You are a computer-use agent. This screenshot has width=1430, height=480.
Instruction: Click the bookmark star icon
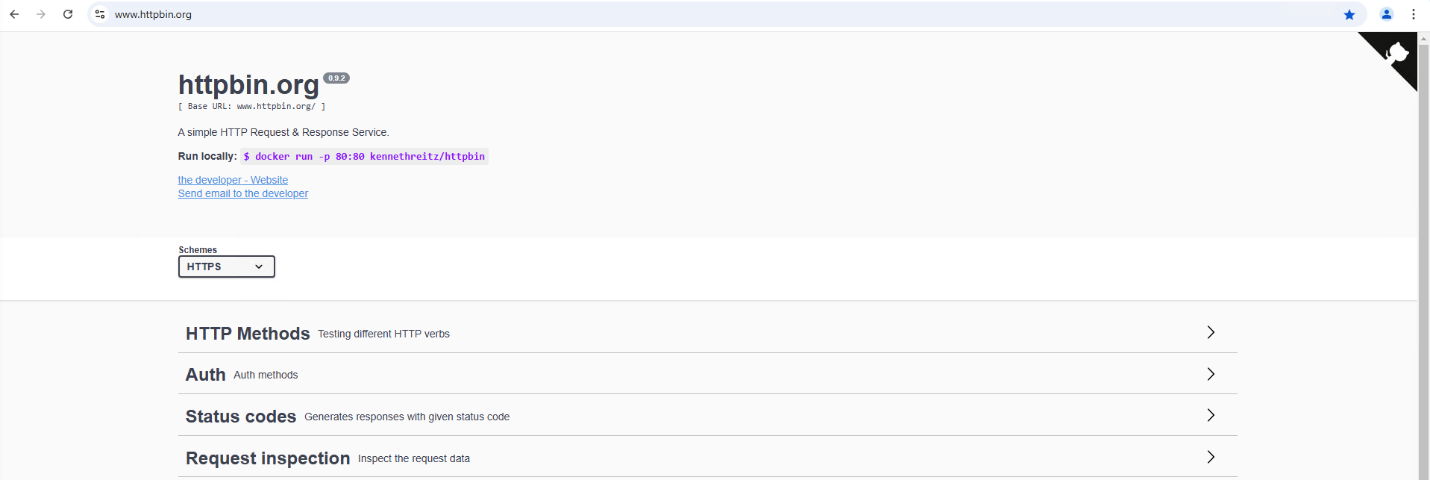pos(1349,14)
